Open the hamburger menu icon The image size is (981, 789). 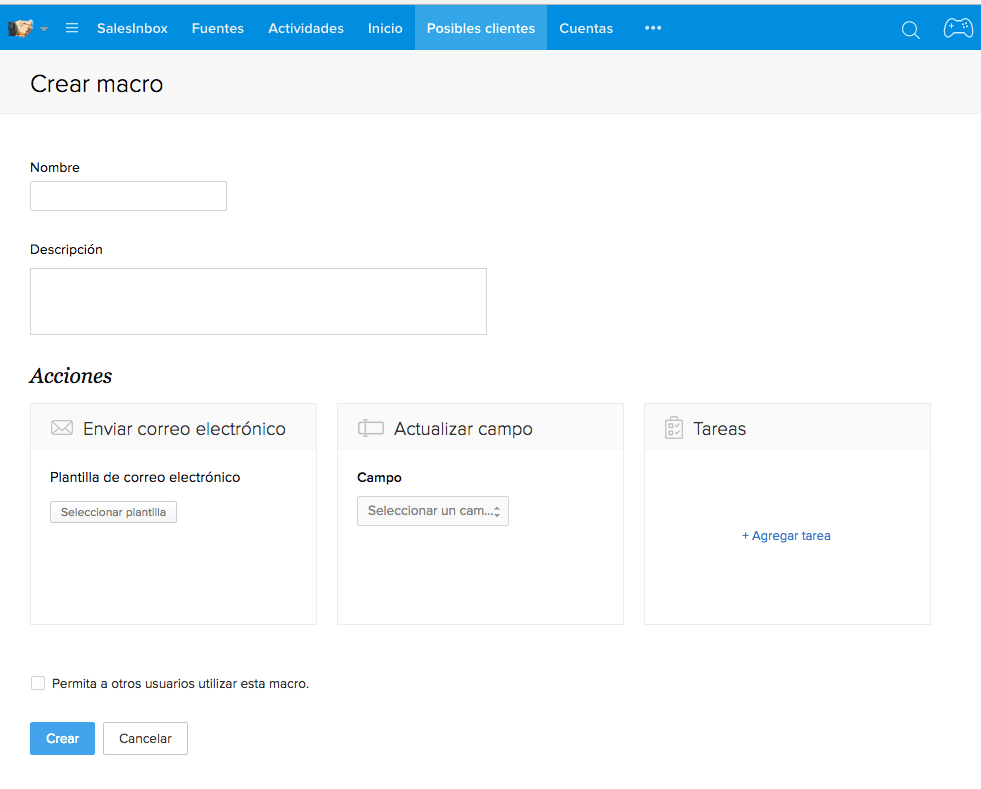point(72,28)
